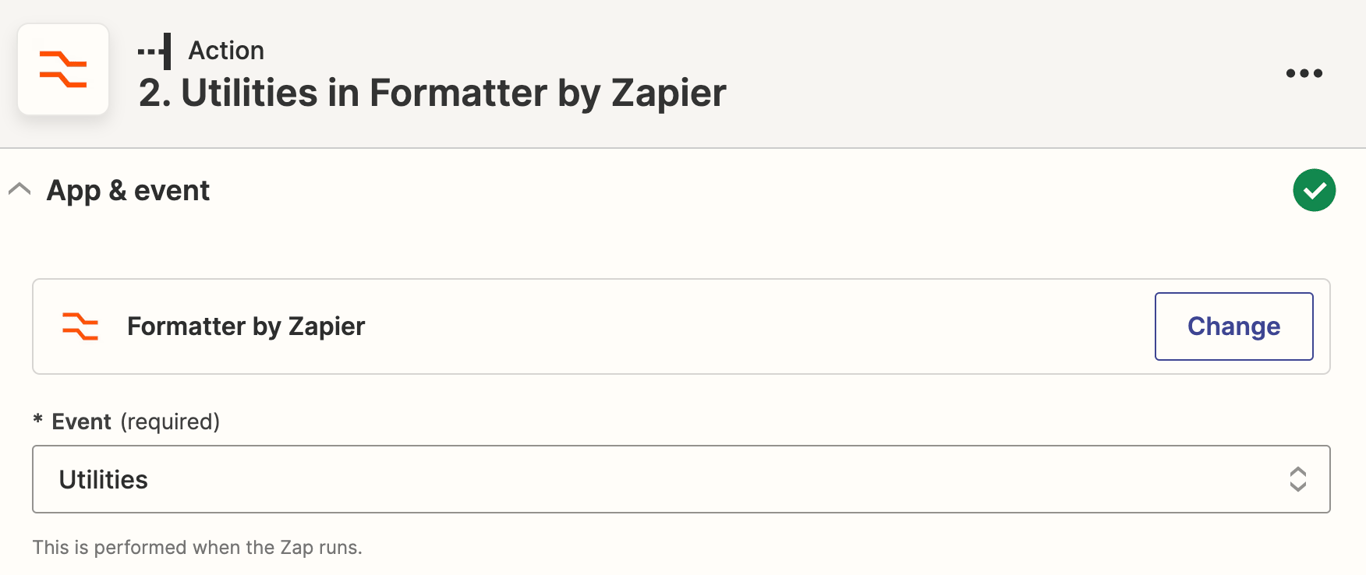The width and height of the screenshot is (1366, 575).
Task: Click the green checkmark status icon
Action: click(x=1314, y=190)
